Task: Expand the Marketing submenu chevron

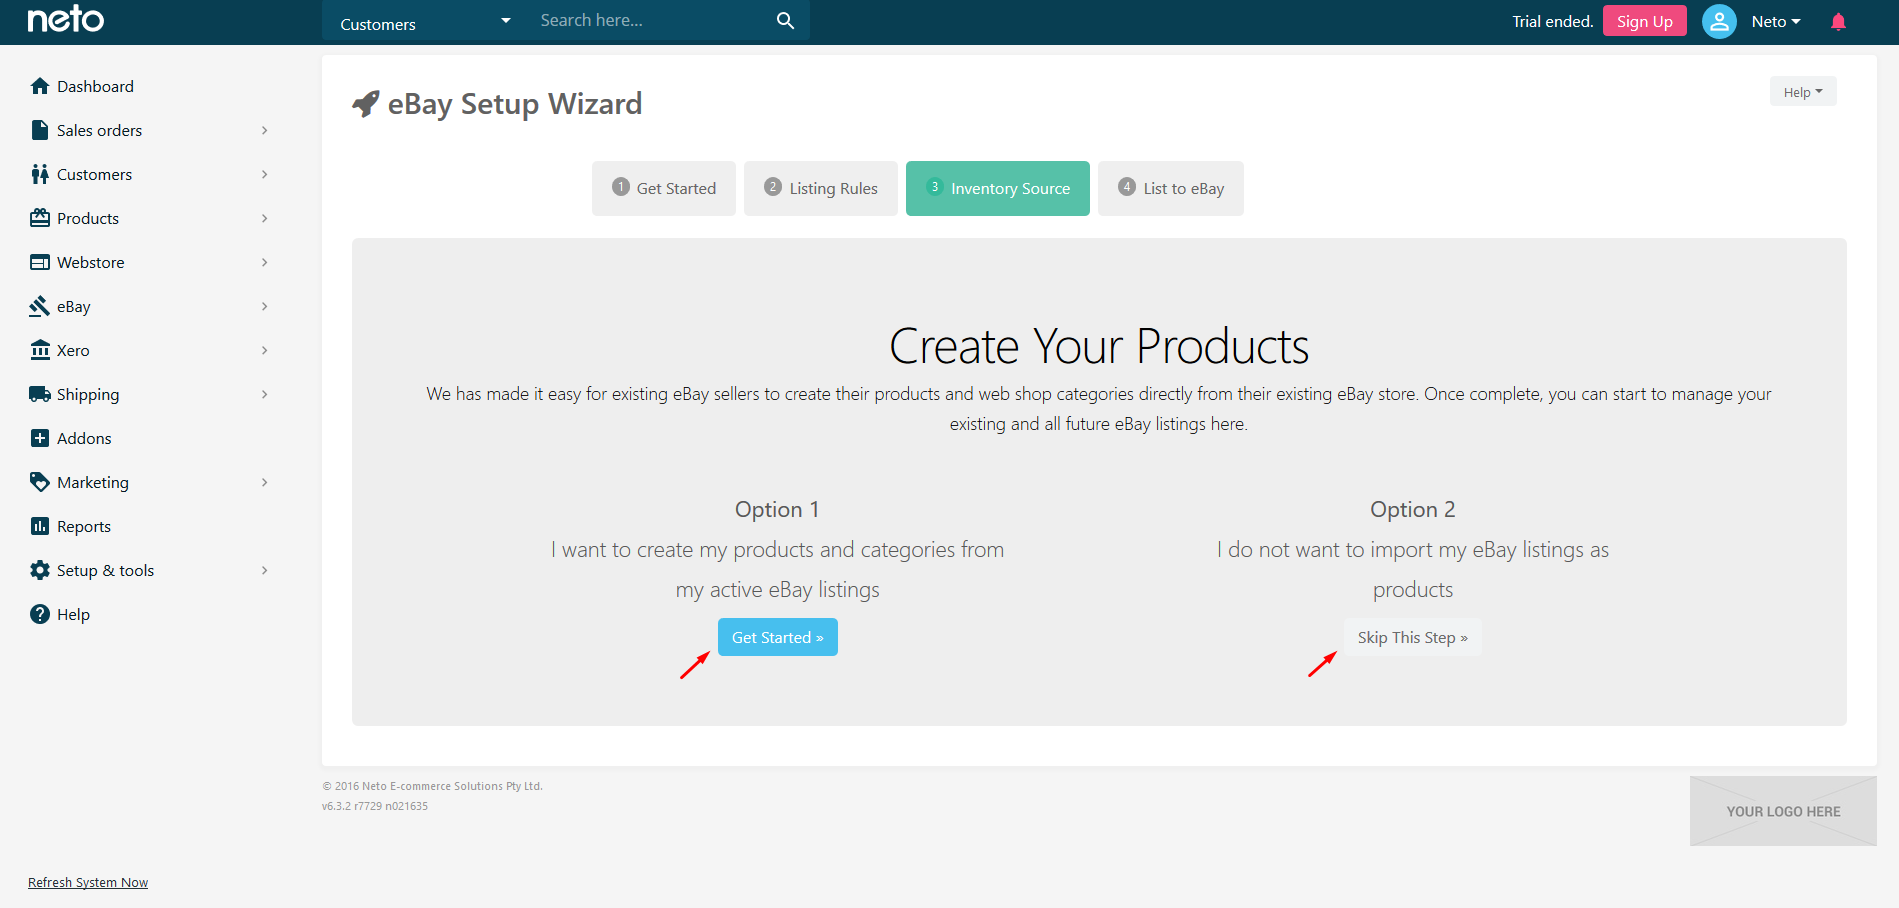Action: (x=264, y=482)
